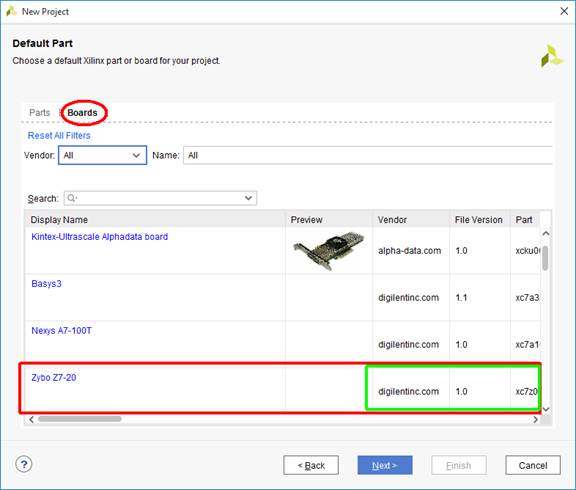Click the xc7z0 part cell
Image resolution: width=576 pixels, height=490 pixels.
coord(526,392)
